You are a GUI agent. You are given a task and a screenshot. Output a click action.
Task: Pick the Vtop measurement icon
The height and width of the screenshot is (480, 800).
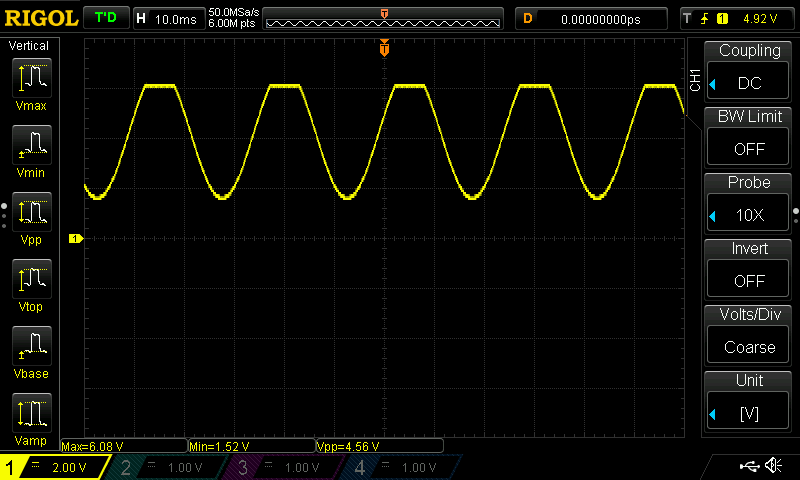point(32,279)
